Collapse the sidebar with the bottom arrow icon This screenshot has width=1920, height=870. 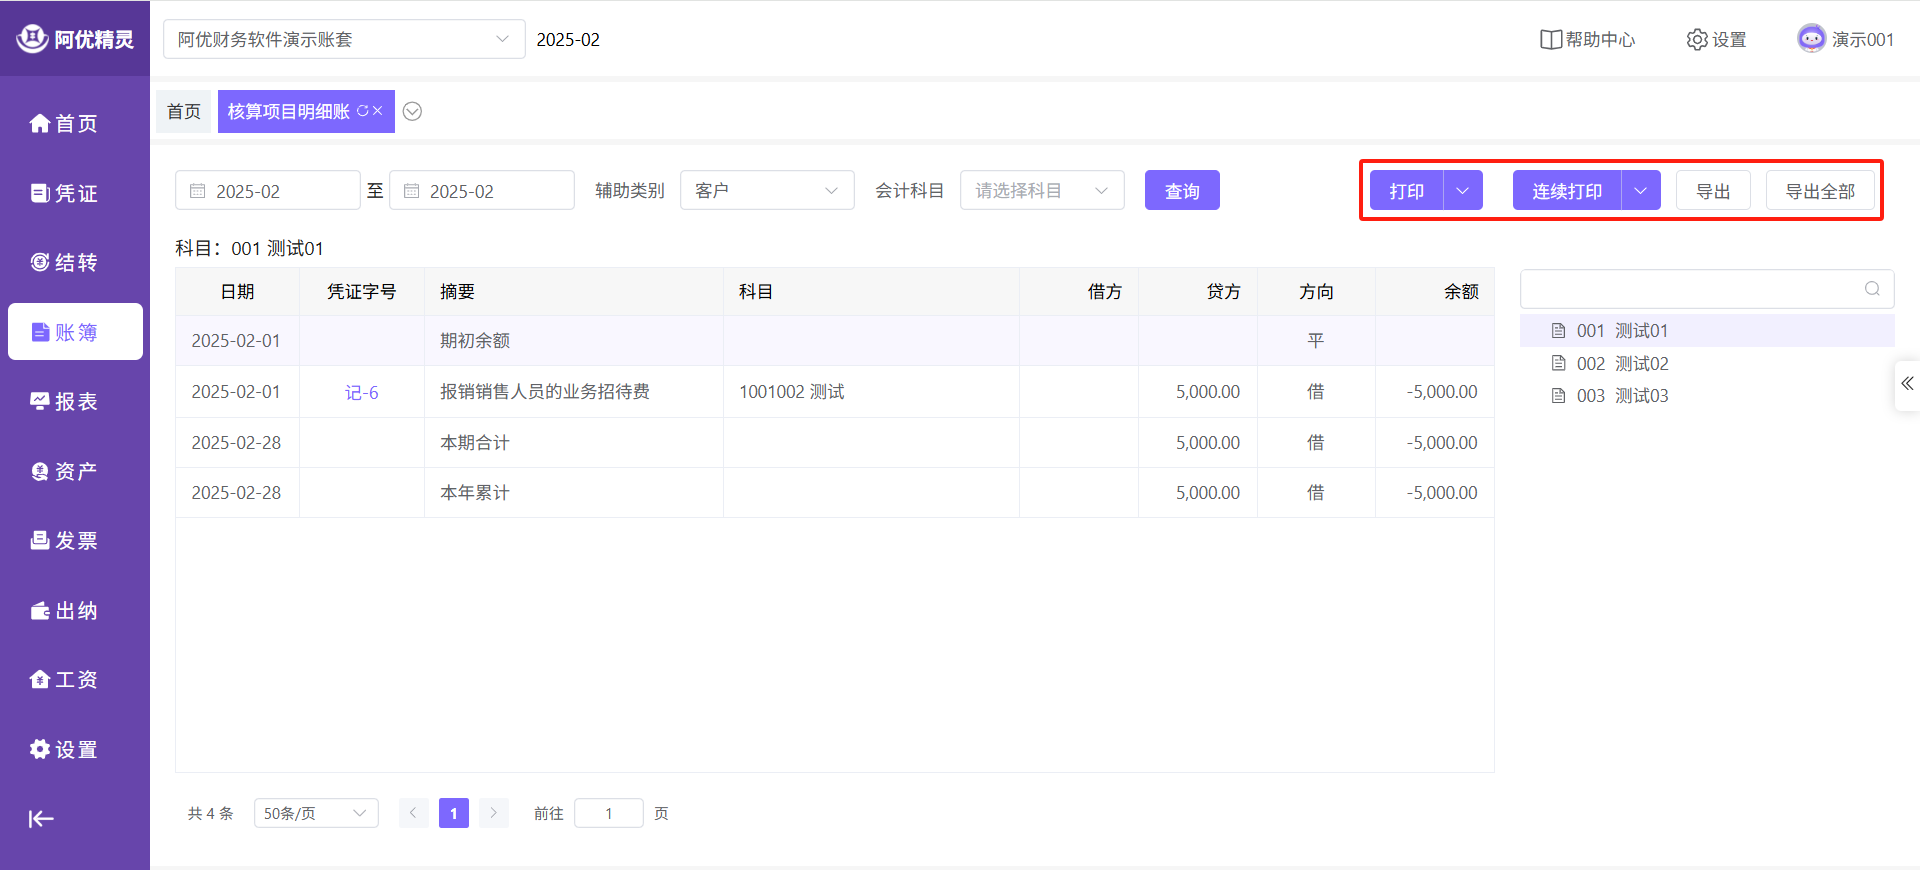[41, 819]
